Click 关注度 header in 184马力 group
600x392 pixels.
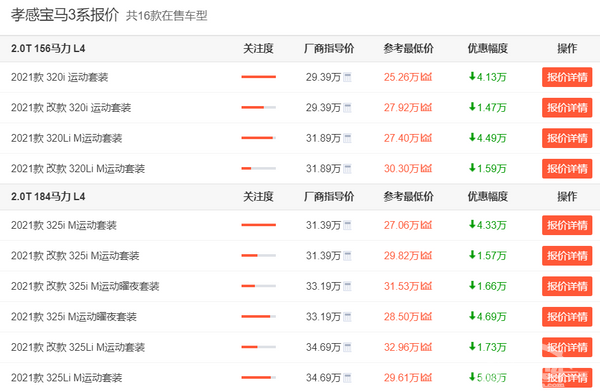click(258, 197)
